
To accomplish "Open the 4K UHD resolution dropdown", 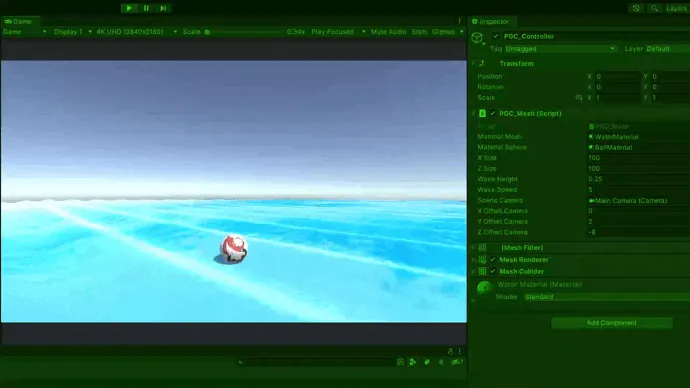I will [x=136, y=32].
